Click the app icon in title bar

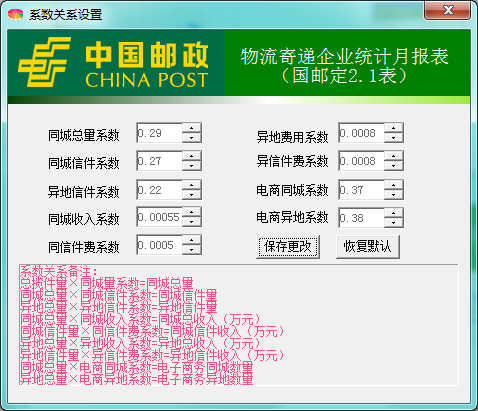(x=15, y=14)
